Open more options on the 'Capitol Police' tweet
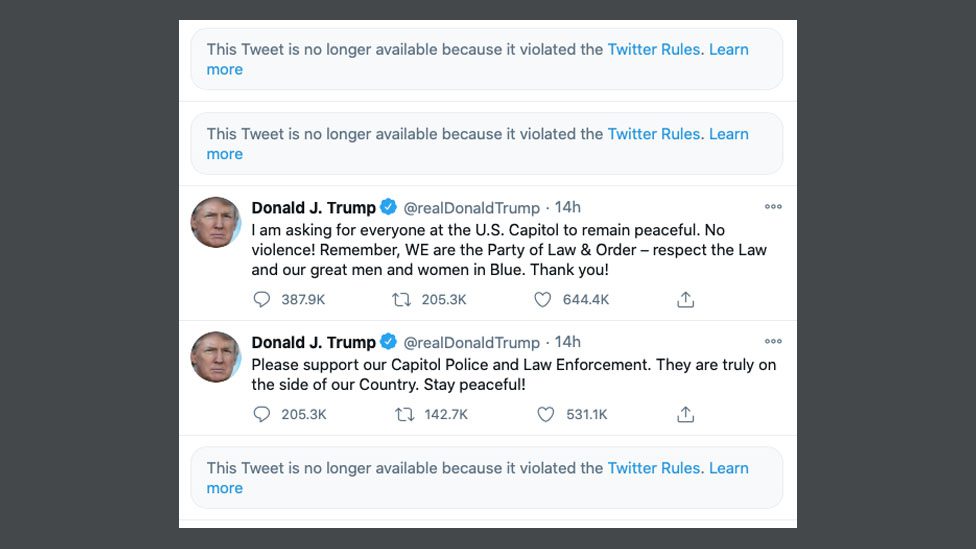976x549 pixels. click(x=773, y=342)
